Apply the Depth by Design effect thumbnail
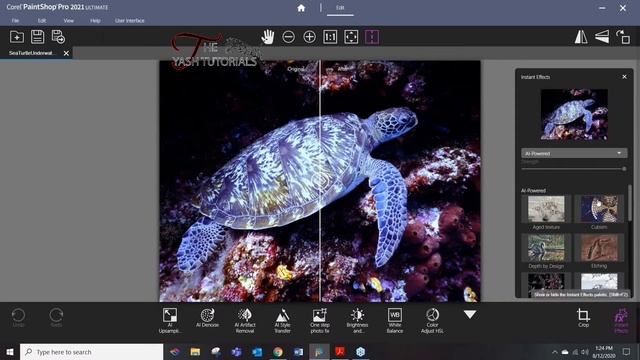Screen dimensions: 640x360 click(546, 248)
